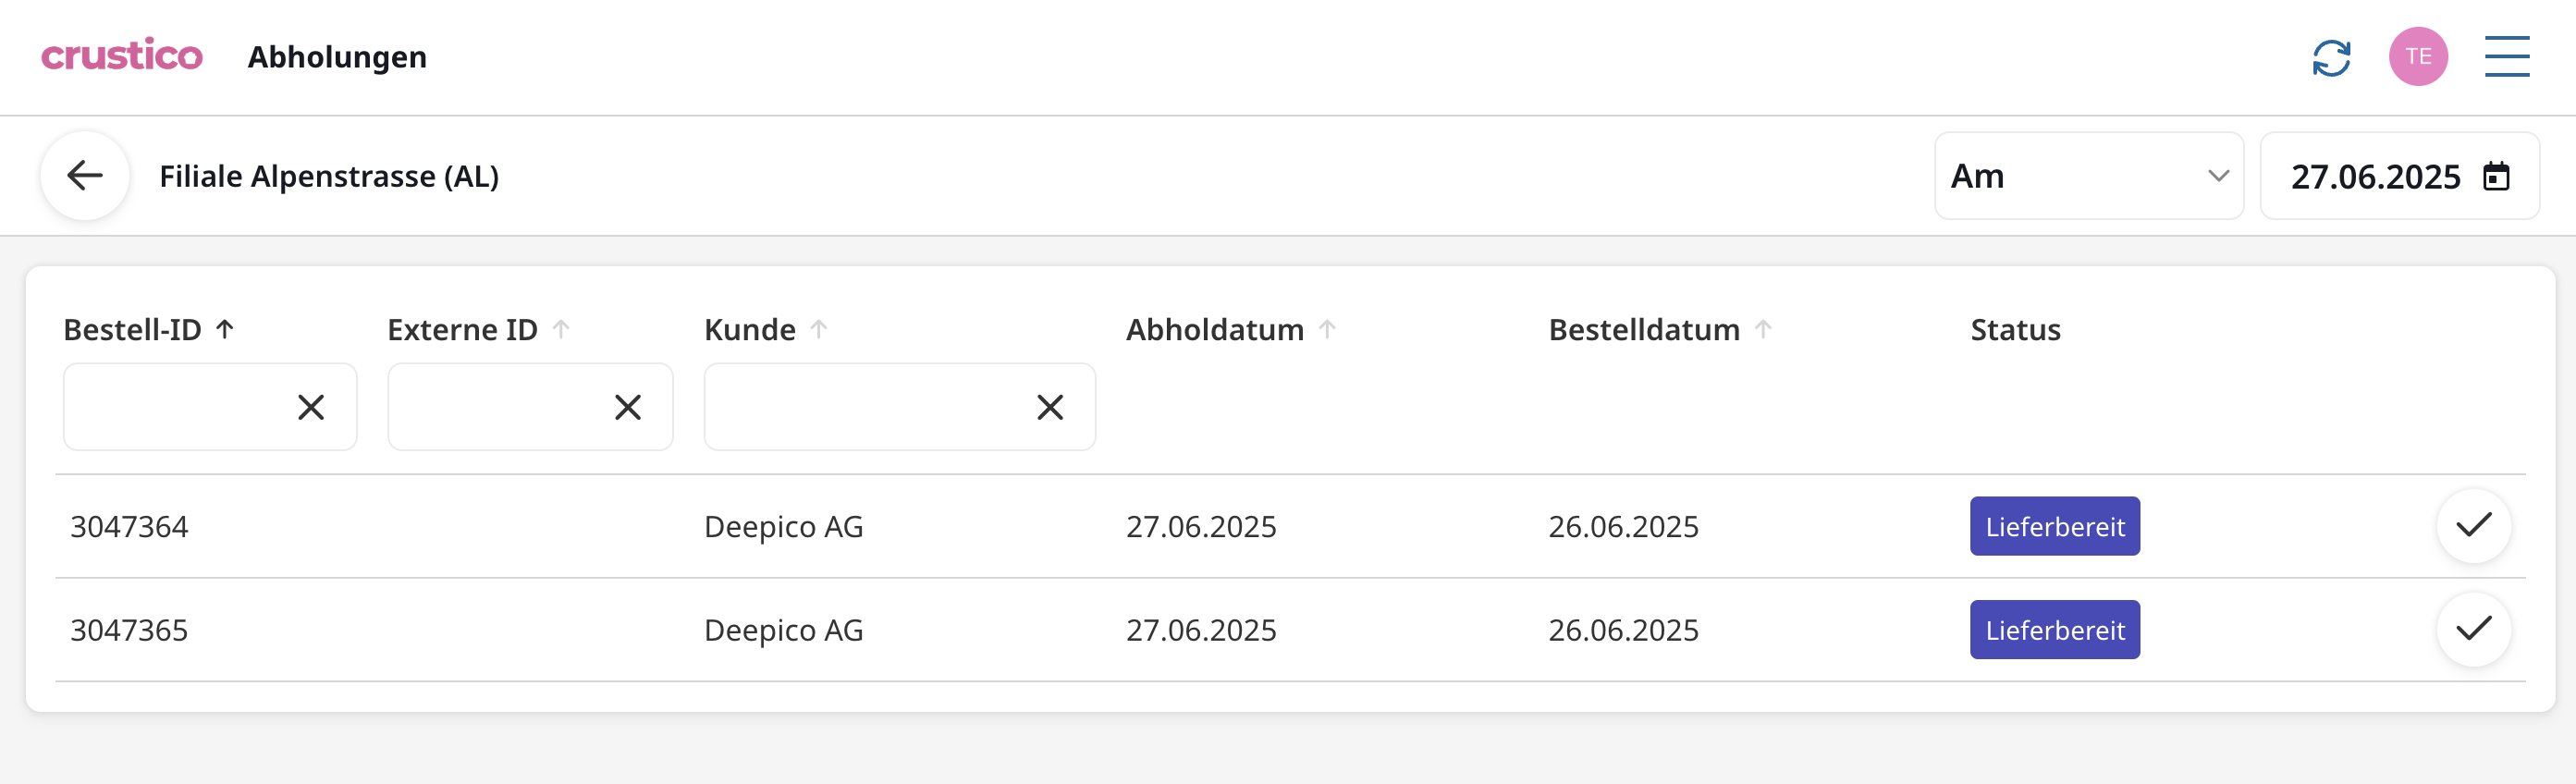This screenshot has height=784, width=2576.
Task: Expand sort options on Abholdatum column
Action: (1328, 328)
